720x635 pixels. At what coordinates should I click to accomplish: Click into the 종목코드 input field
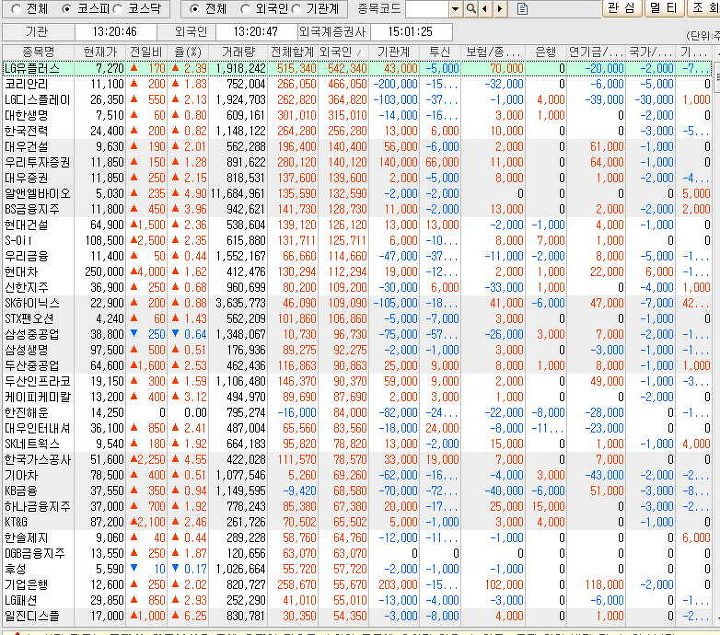click(x=427, y=9)
